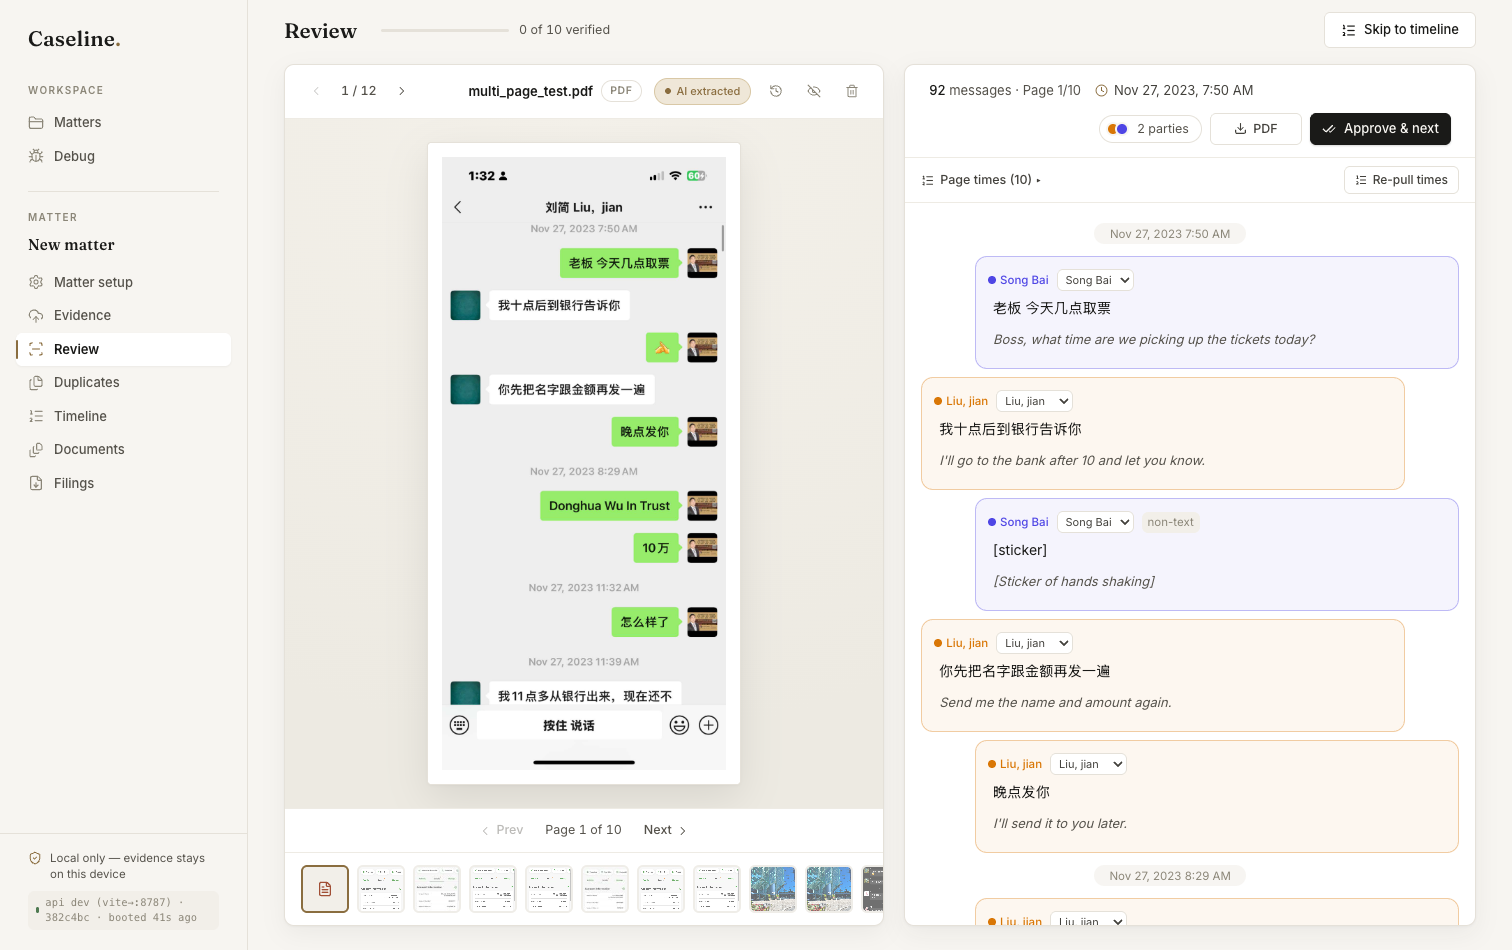Go to next document with right chevron
1512x950 pixels.
coord(402,91)
